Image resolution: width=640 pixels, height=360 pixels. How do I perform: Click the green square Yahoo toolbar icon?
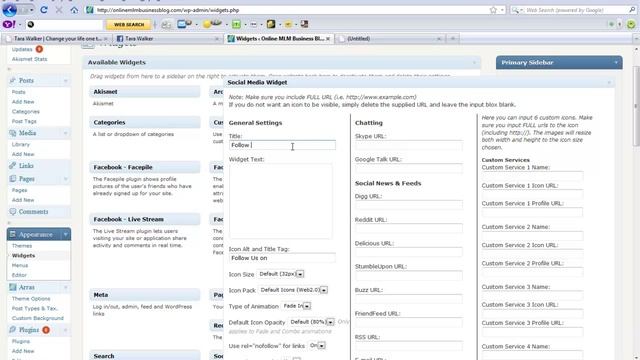coord(236,24)
